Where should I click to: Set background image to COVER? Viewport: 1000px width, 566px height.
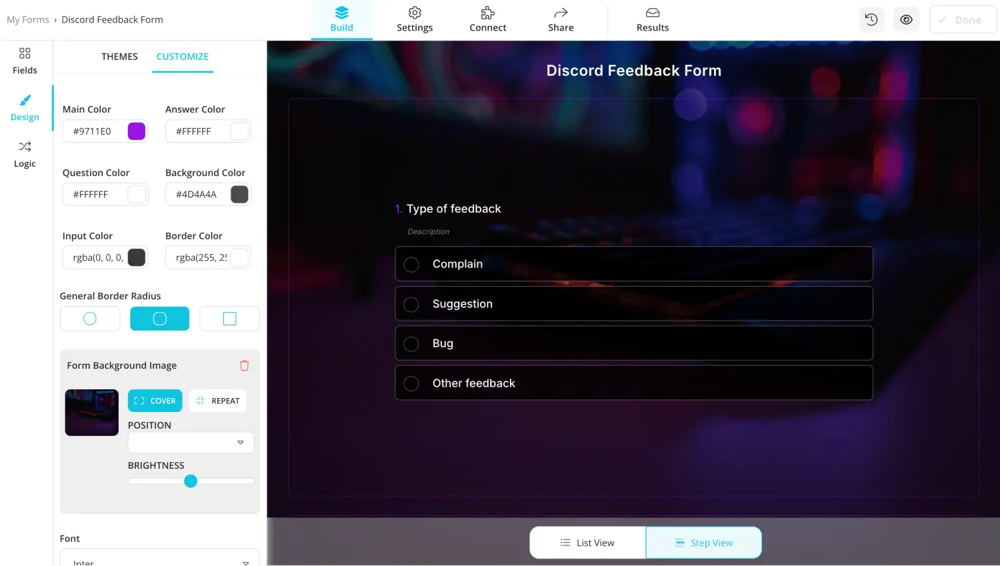point(155,401)
